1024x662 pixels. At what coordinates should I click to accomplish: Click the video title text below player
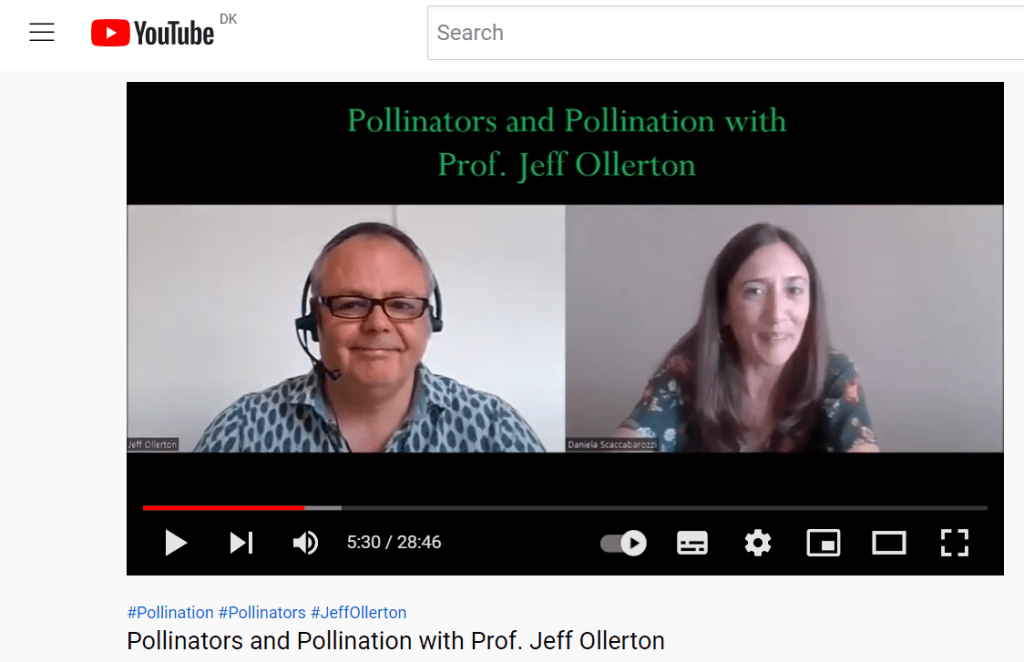click(396, 640)
